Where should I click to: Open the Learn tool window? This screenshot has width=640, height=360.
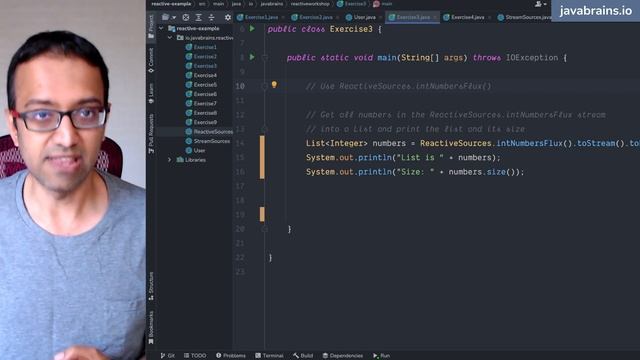151,93
